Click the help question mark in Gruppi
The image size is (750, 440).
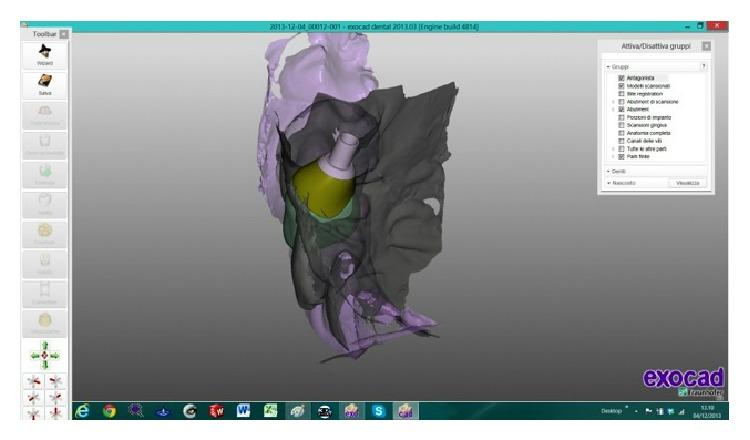pos(703,66)
